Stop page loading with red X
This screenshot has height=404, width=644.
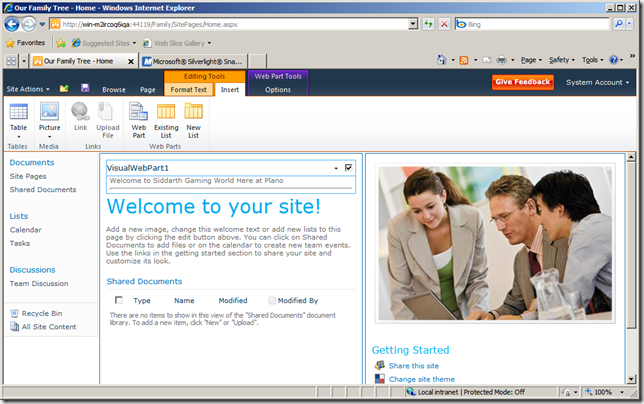pyautogui.click(x=444, y=24)
